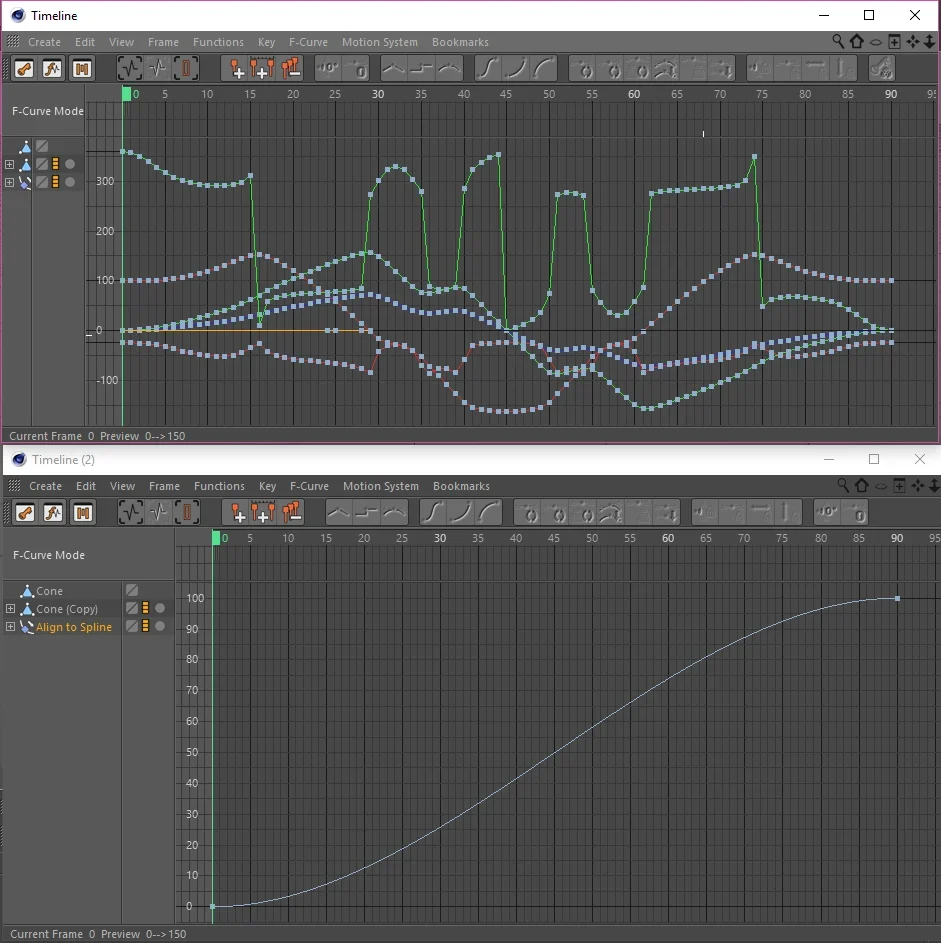Open Motion System menu in Timeline (2)
Screen dimensions: 941x943
tap(381, 486)
